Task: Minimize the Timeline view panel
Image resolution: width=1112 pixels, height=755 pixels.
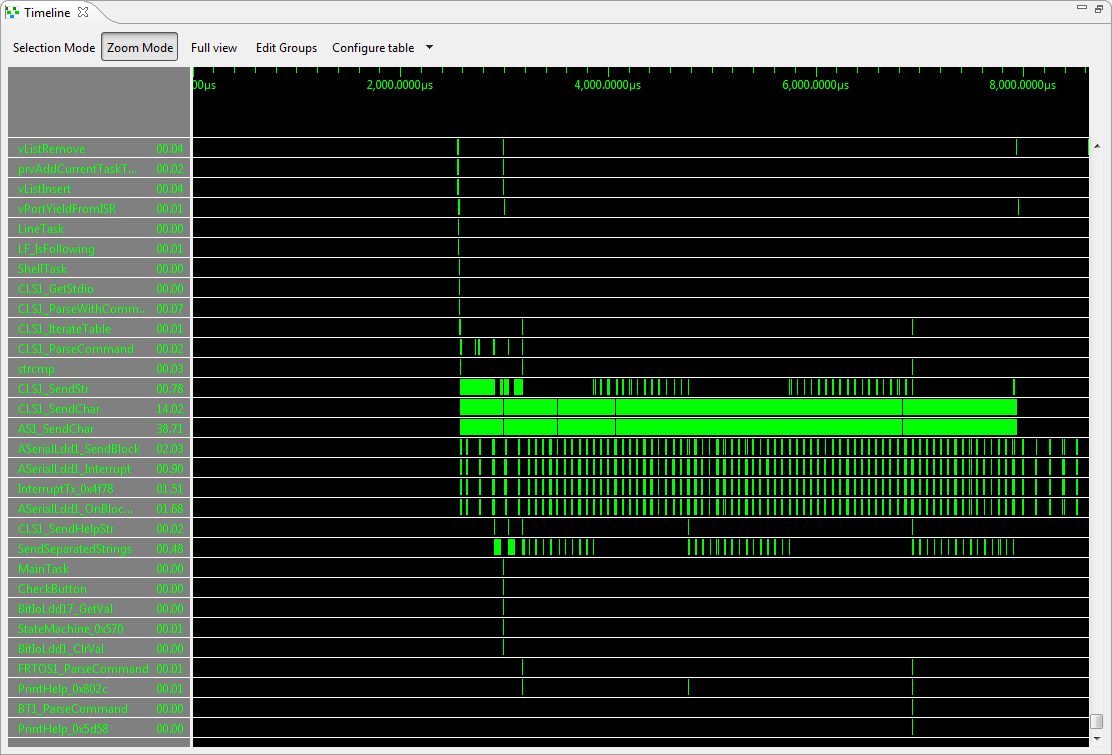Action: point(1083,9)
